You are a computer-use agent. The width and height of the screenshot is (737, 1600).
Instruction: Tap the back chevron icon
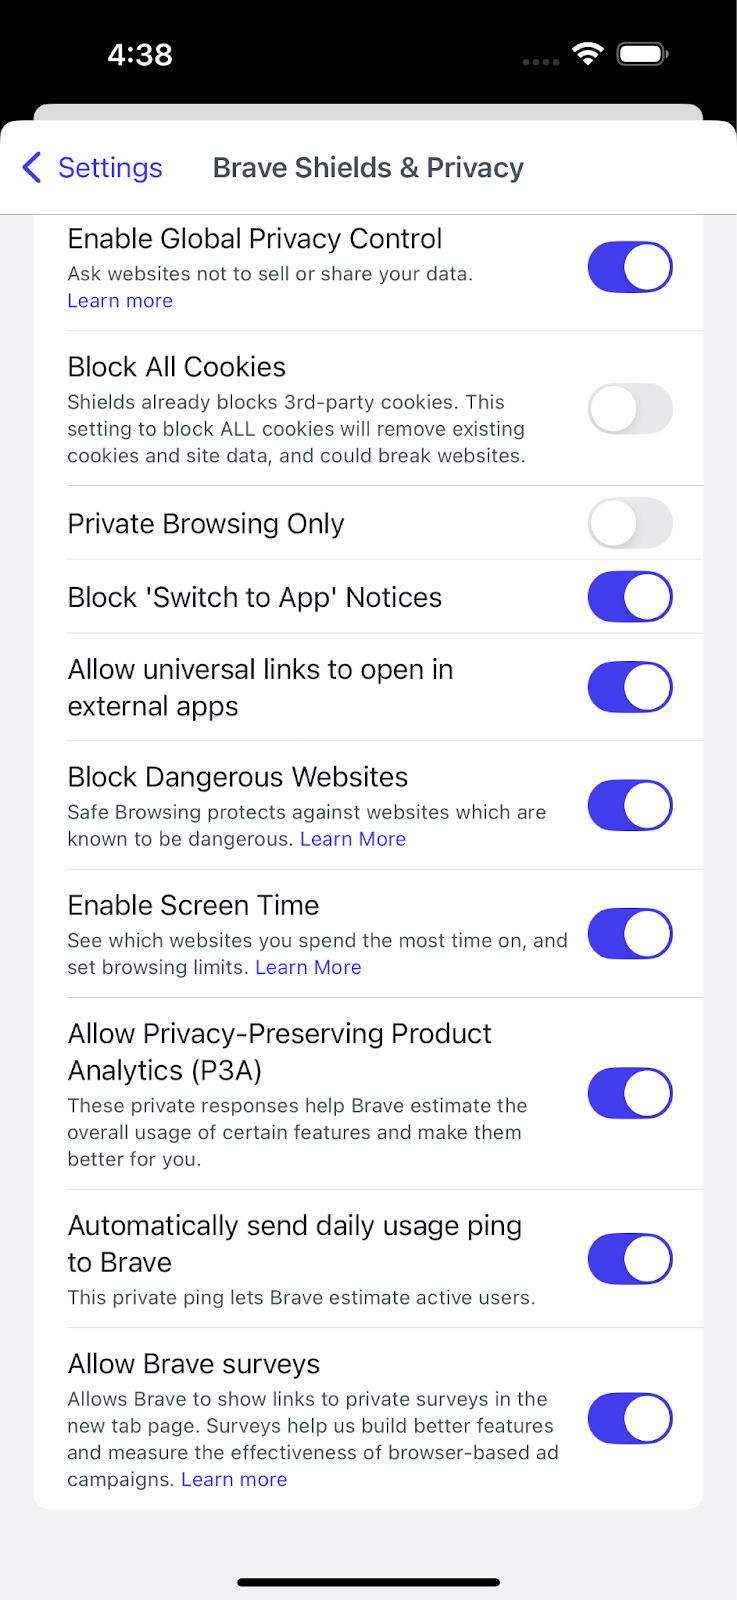pos(32,167)
